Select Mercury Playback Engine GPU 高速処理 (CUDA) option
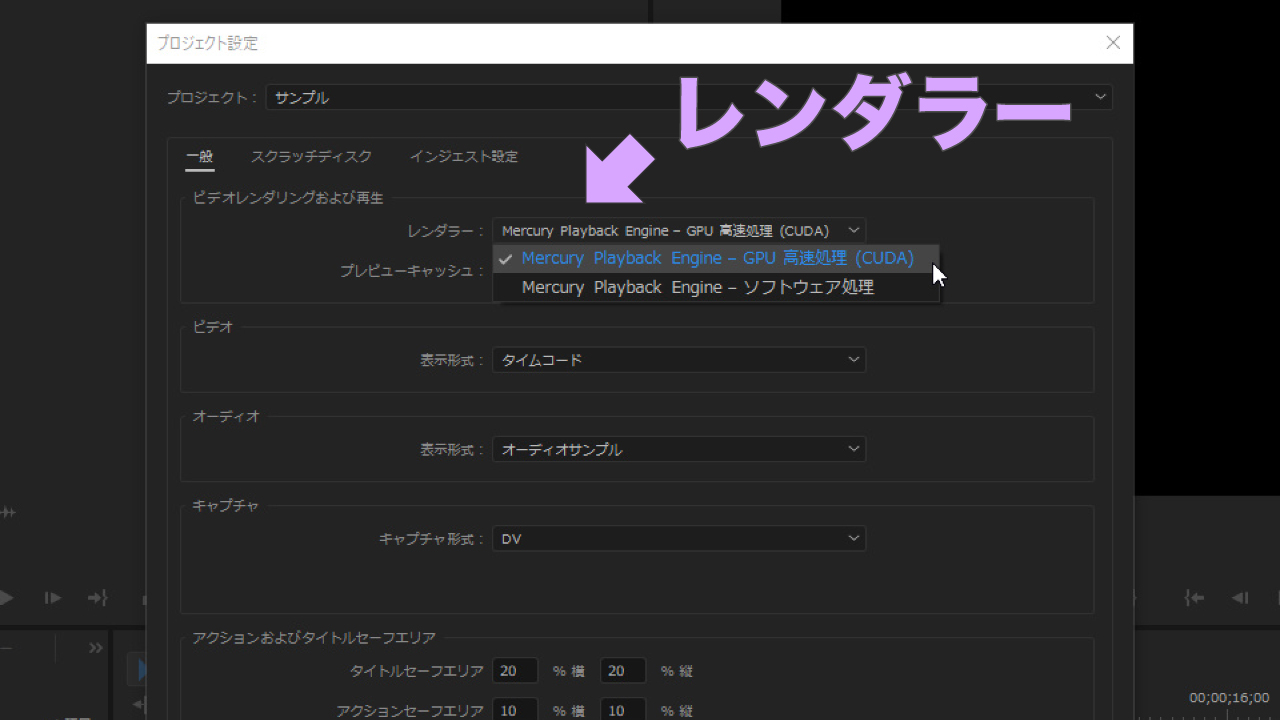Viewport: 1280px width, 720px height. pyautogui.click(x=716, y=258)
